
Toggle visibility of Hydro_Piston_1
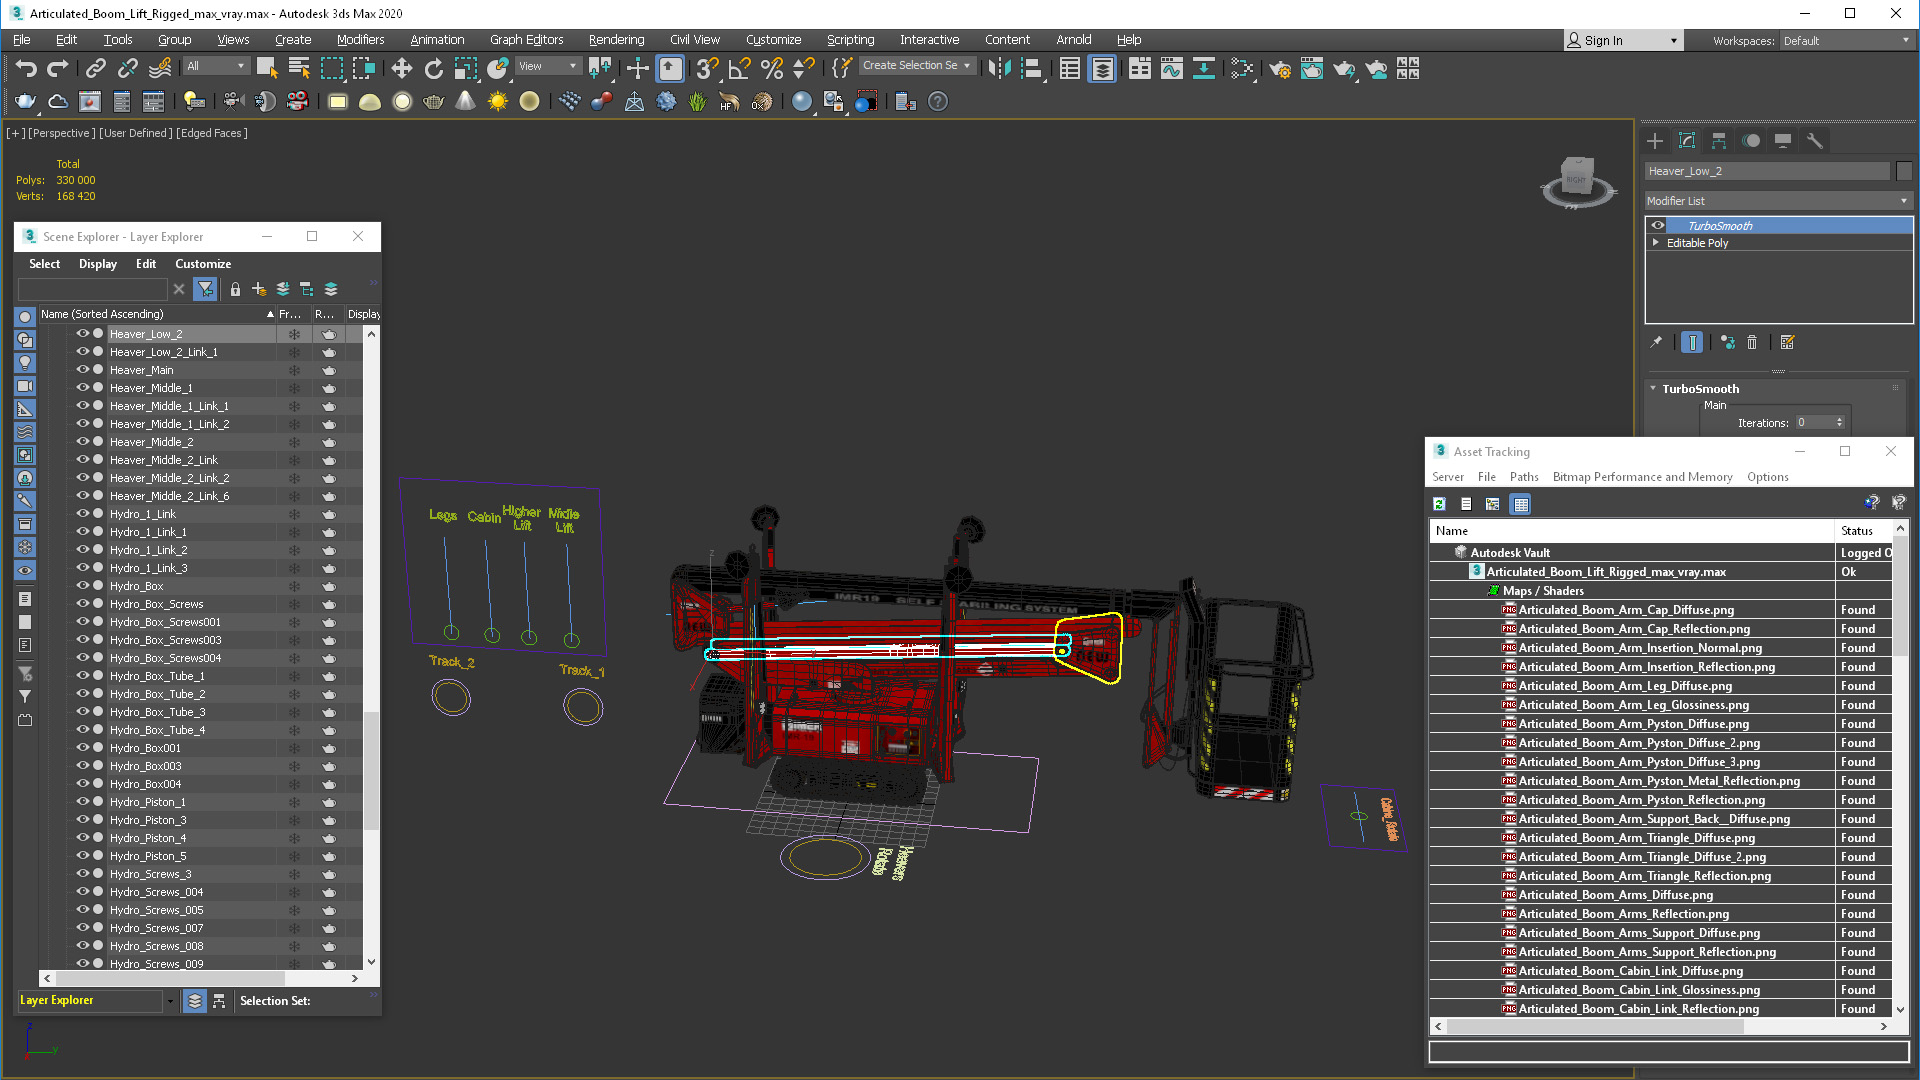pos(83,802)
